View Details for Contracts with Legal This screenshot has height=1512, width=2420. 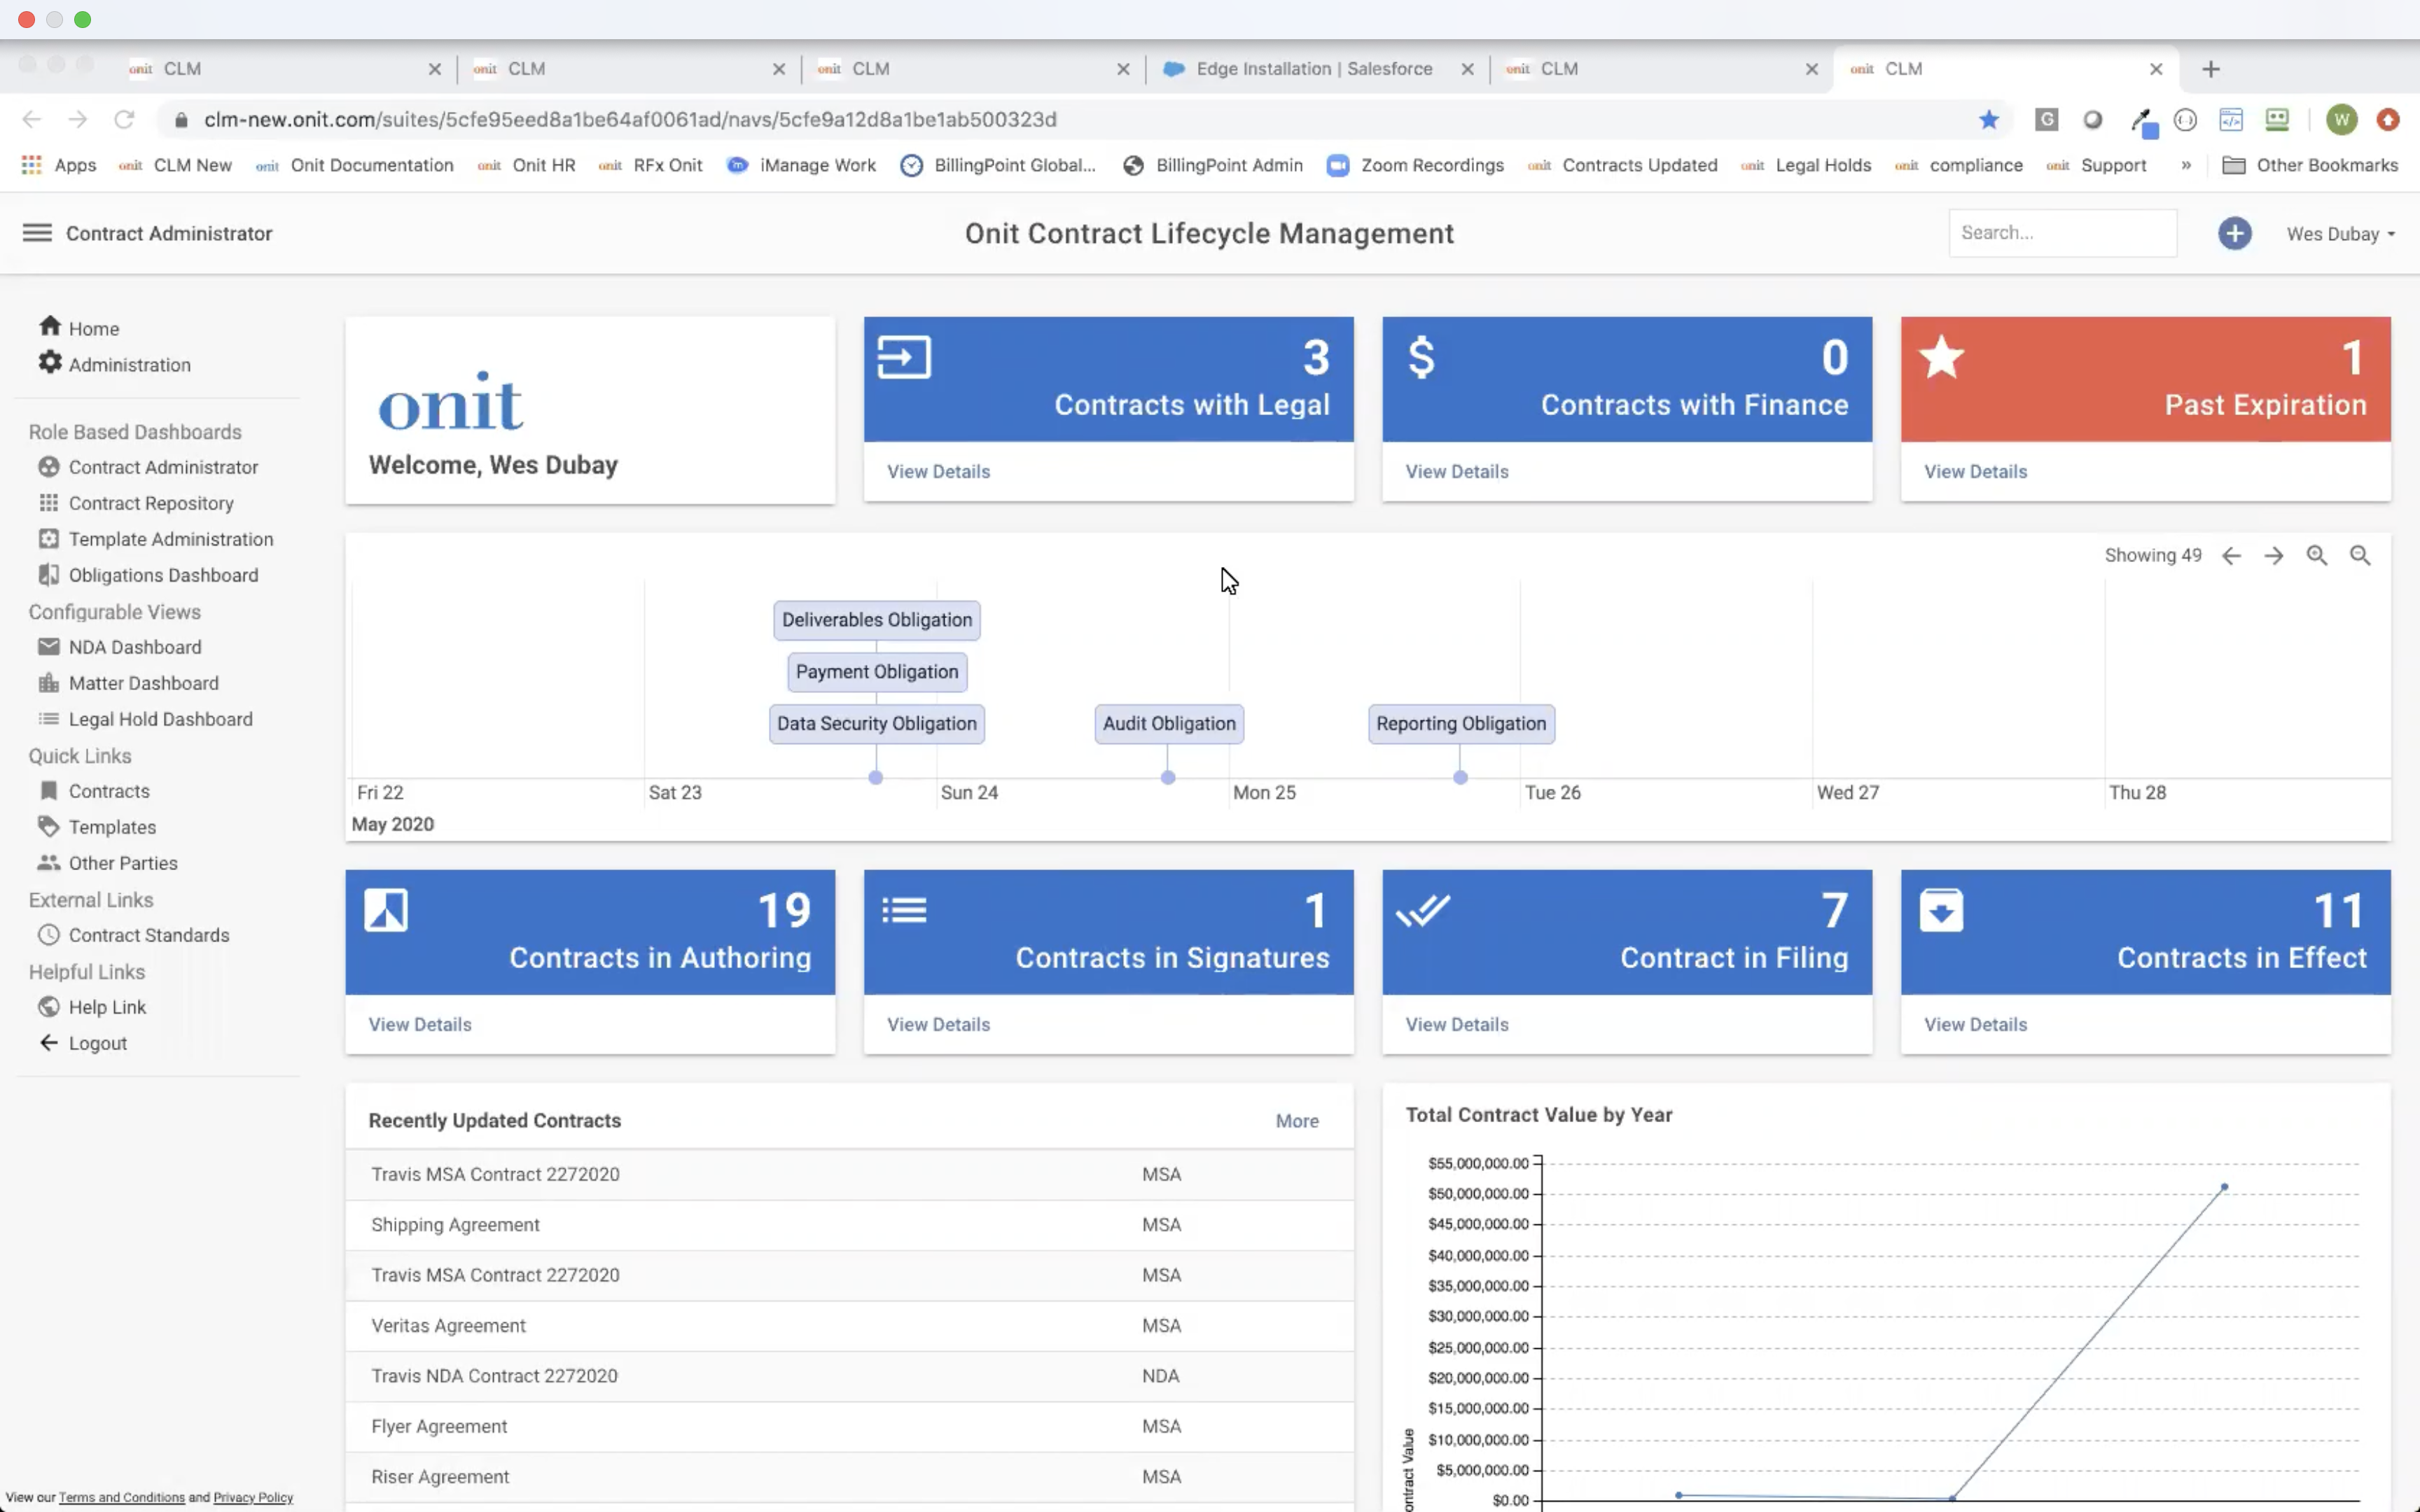tap(938, 471)
